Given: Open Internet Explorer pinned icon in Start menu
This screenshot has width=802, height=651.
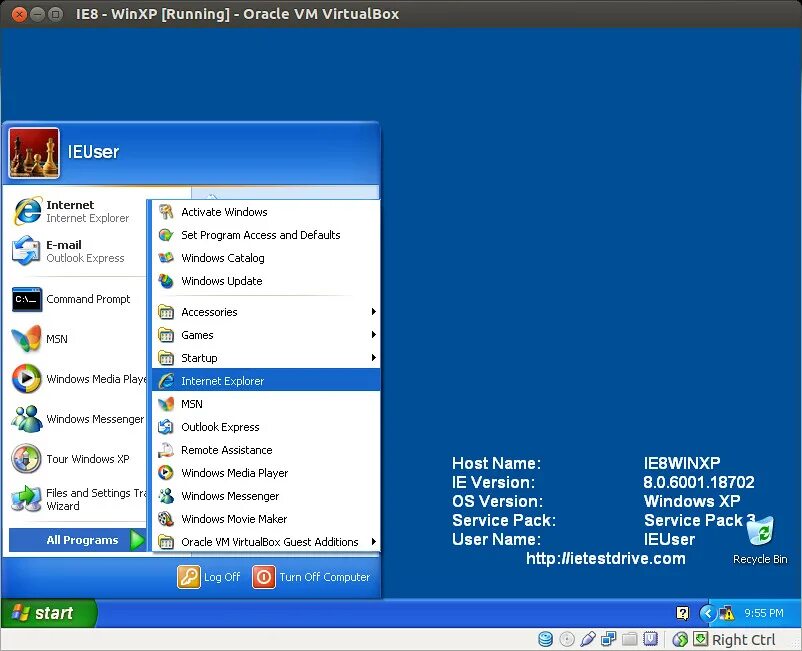Looking at the screenshot, I should point(27,211).
